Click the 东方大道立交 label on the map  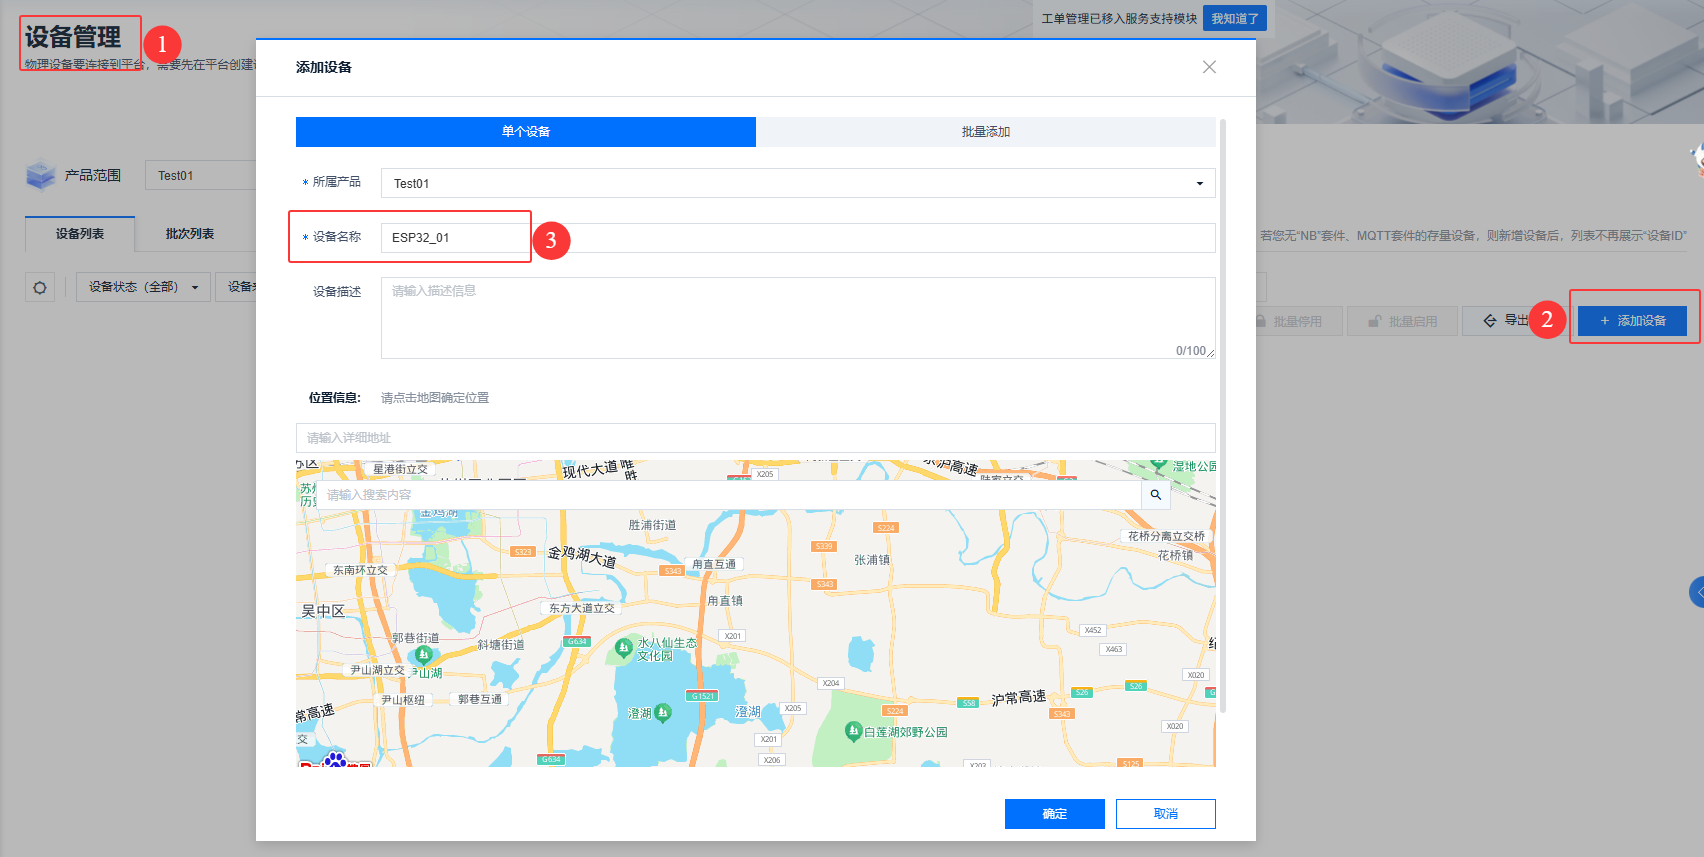582,608
